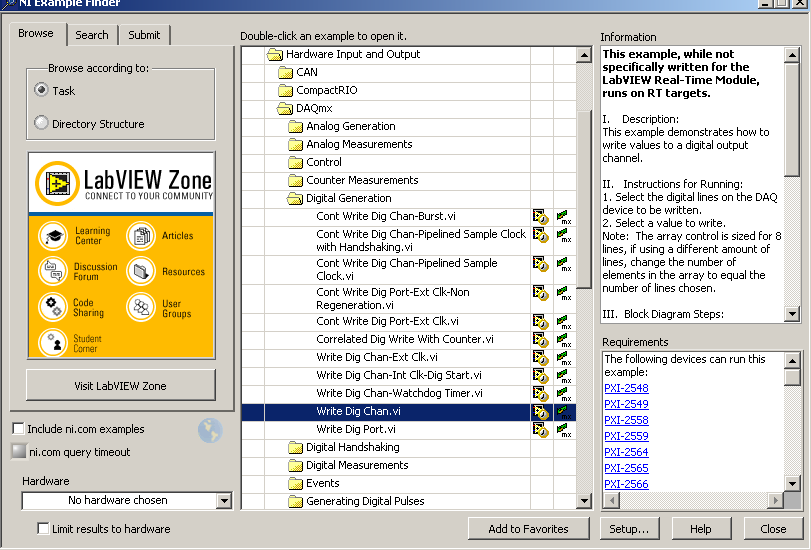Click the Events folder icon
This screenshot has width=811, height=550.
(295, 484)
